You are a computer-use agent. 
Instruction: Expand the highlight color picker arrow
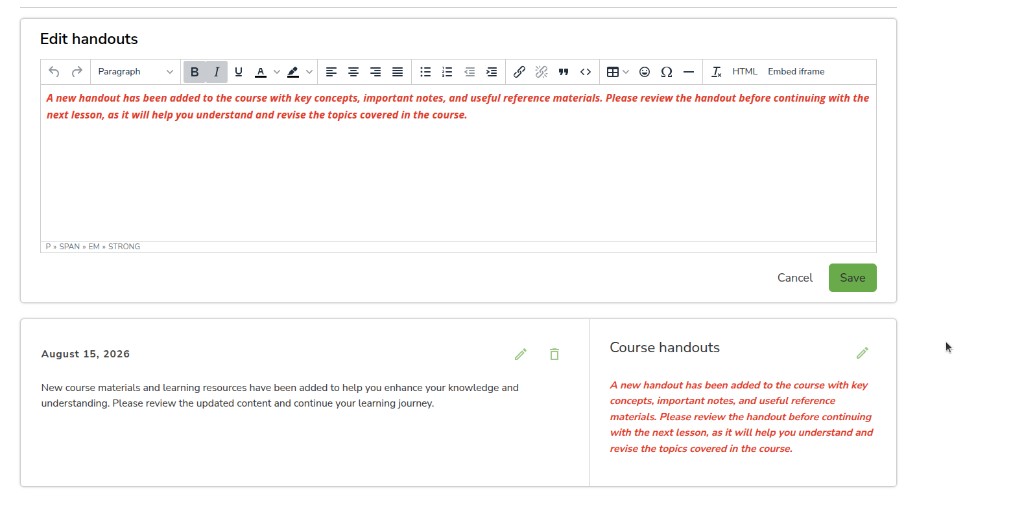coord(309,72)
